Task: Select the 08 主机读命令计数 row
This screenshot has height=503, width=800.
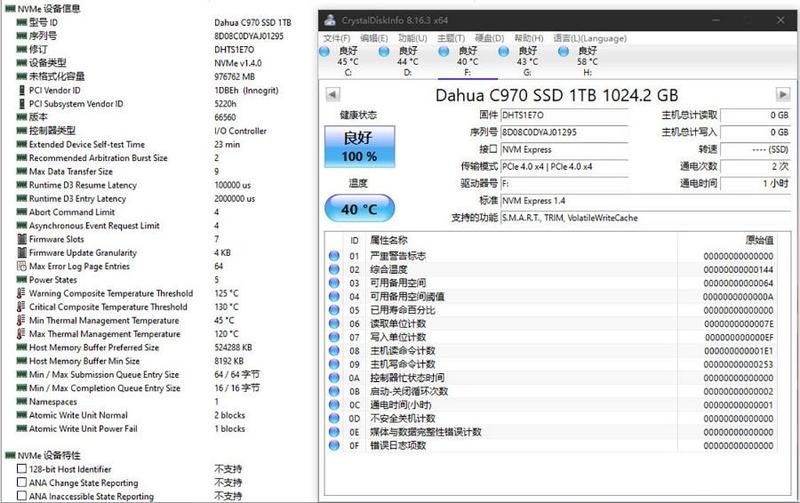Action: coord(551,350)
